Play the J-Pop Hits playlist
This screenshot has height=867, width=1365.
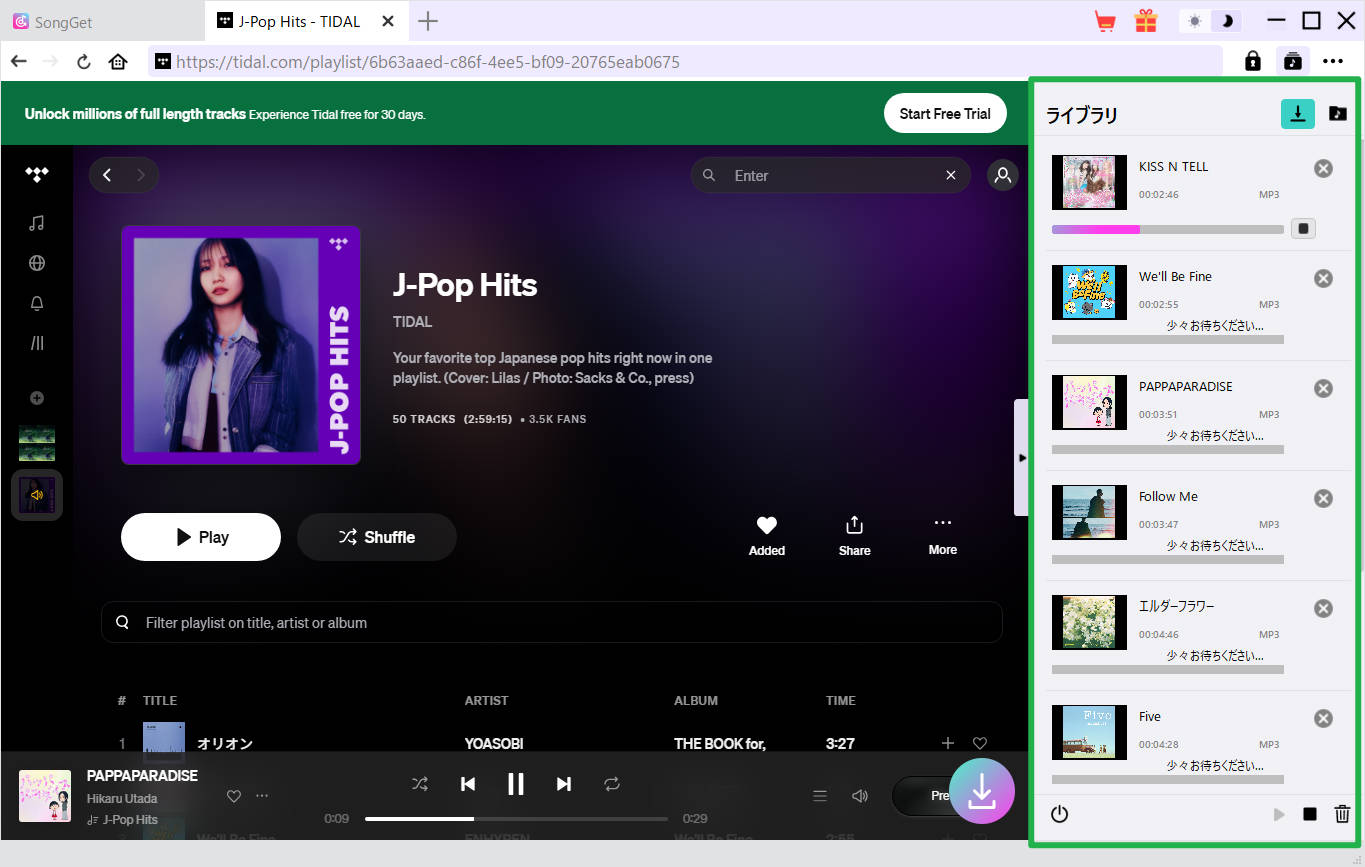tap(201, 537)
